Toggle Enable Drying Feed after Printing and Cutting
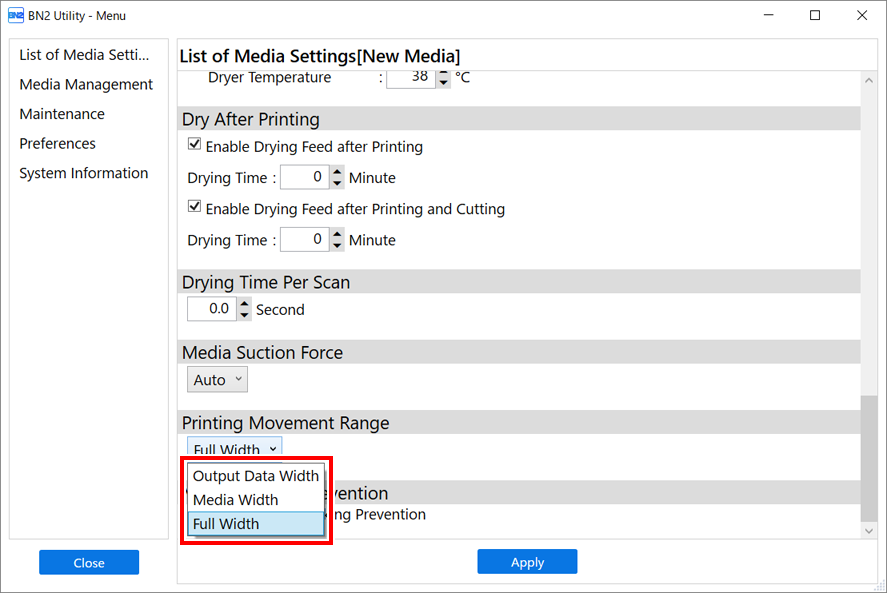Image resolution: width=887 pixels, height=593 pixels. pyautogui.click(x=195, y=207)
